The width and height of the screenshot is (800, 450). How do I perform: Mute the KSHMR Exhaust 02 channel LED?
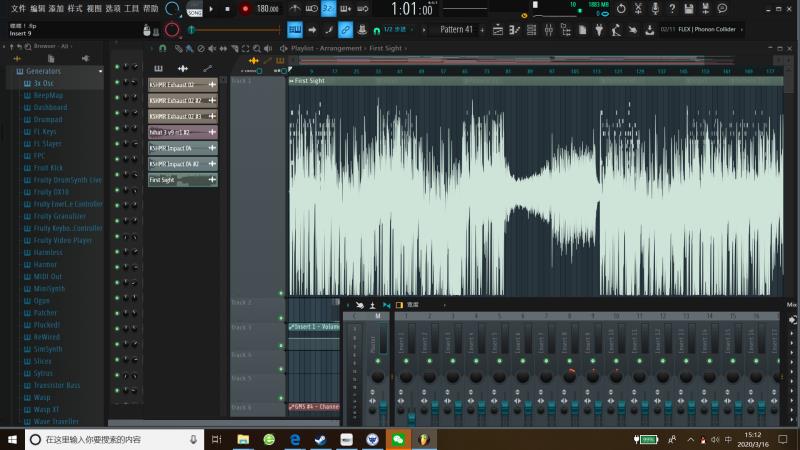[117, 82]
